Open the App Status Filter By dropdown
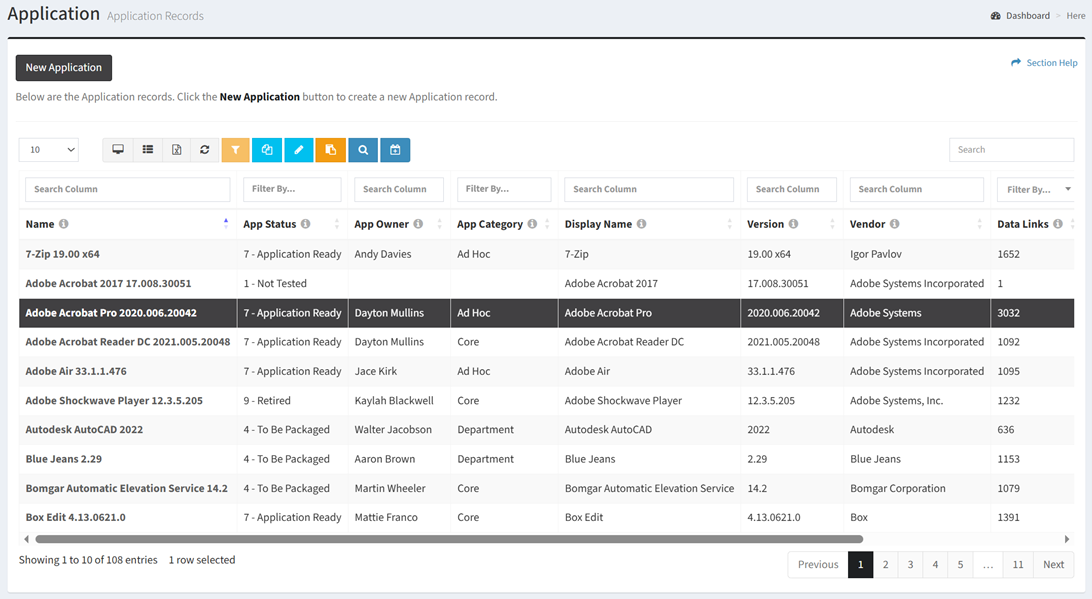The height and width of the screenshot is (599, 1092). point(292,189)
